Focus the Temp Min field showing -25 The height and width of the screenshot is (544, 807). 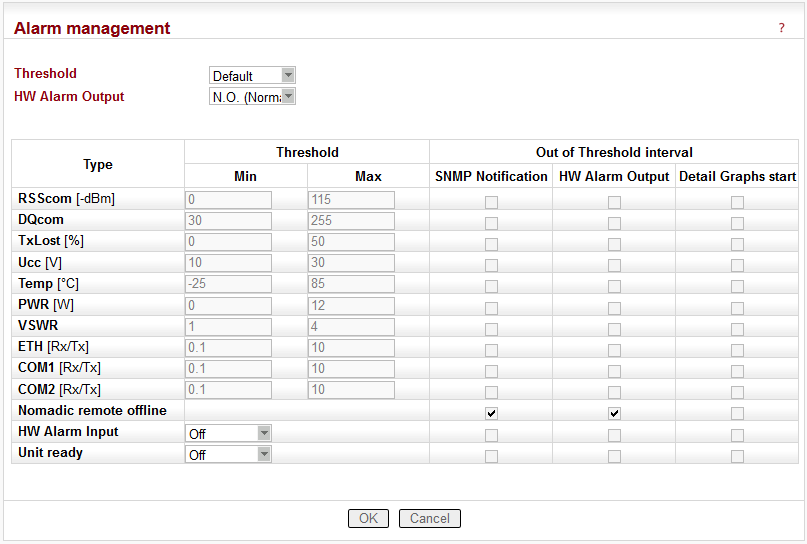(228, 284)
